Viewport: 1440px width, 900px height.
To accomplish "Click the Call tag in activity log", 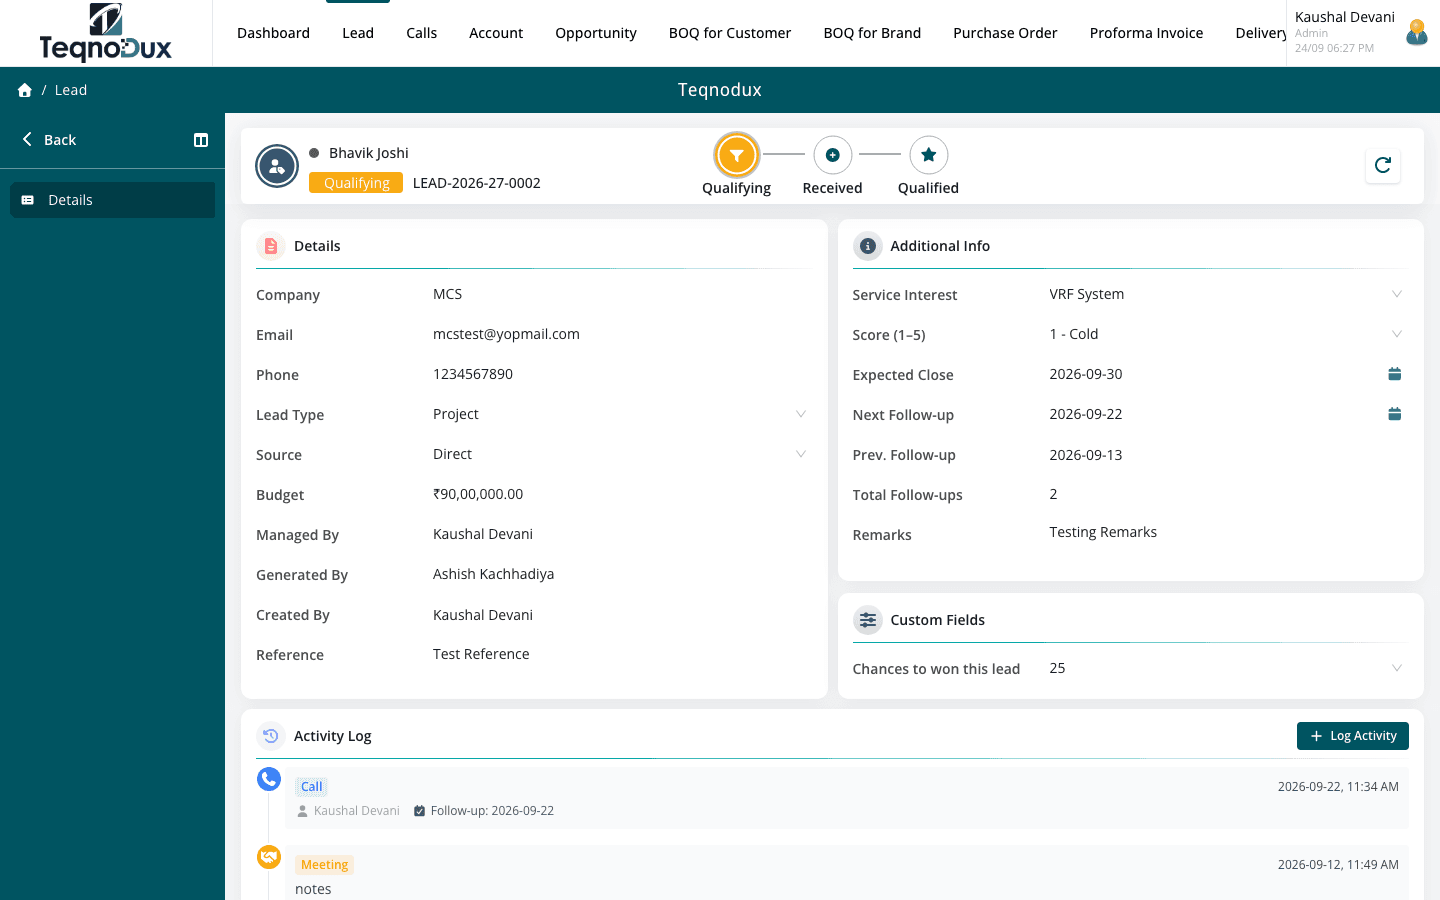I will click(x=312, y=787).
